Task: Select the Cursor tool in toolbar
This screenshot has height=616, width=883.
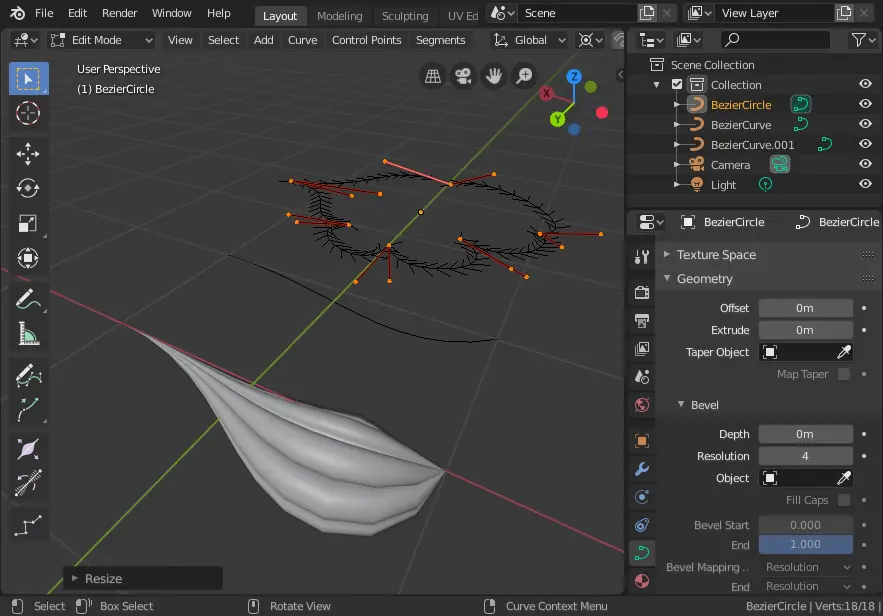Action: pyautogui.click(x=28, y=112)
